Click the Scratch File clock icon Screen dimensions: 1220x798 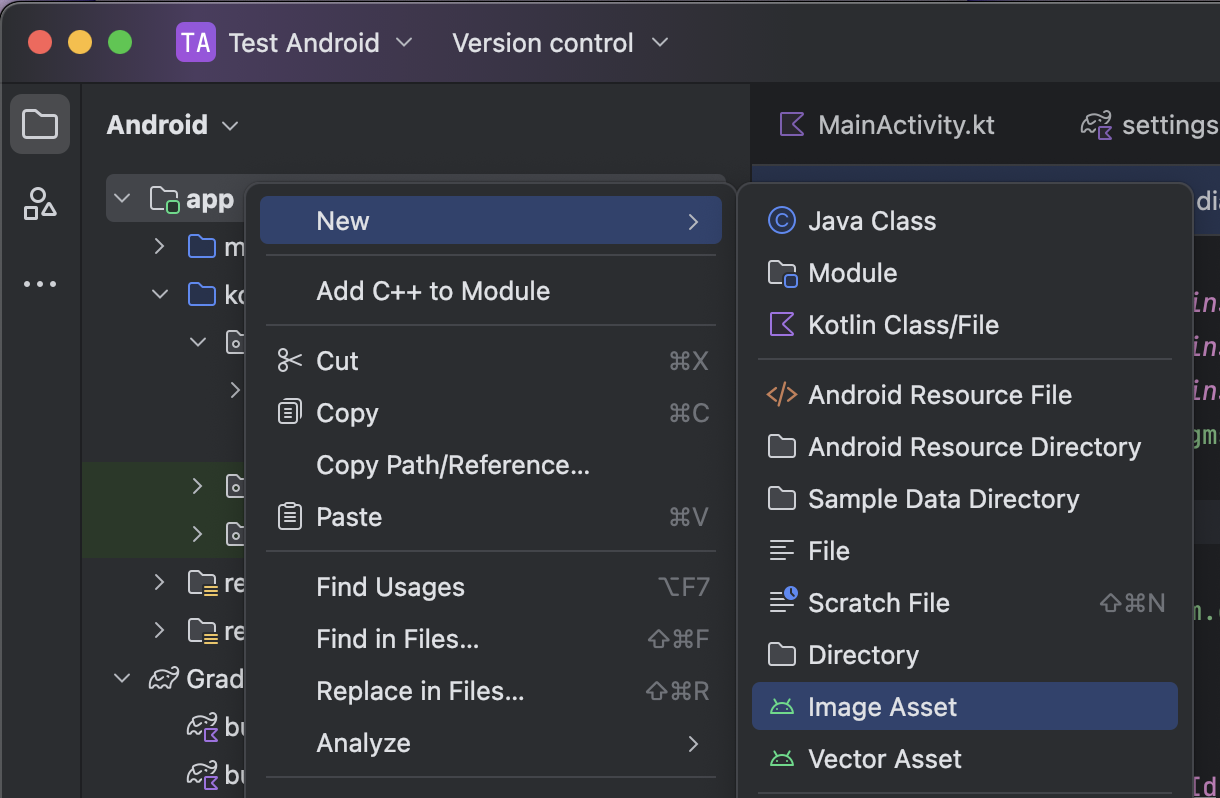coord(782,601)
